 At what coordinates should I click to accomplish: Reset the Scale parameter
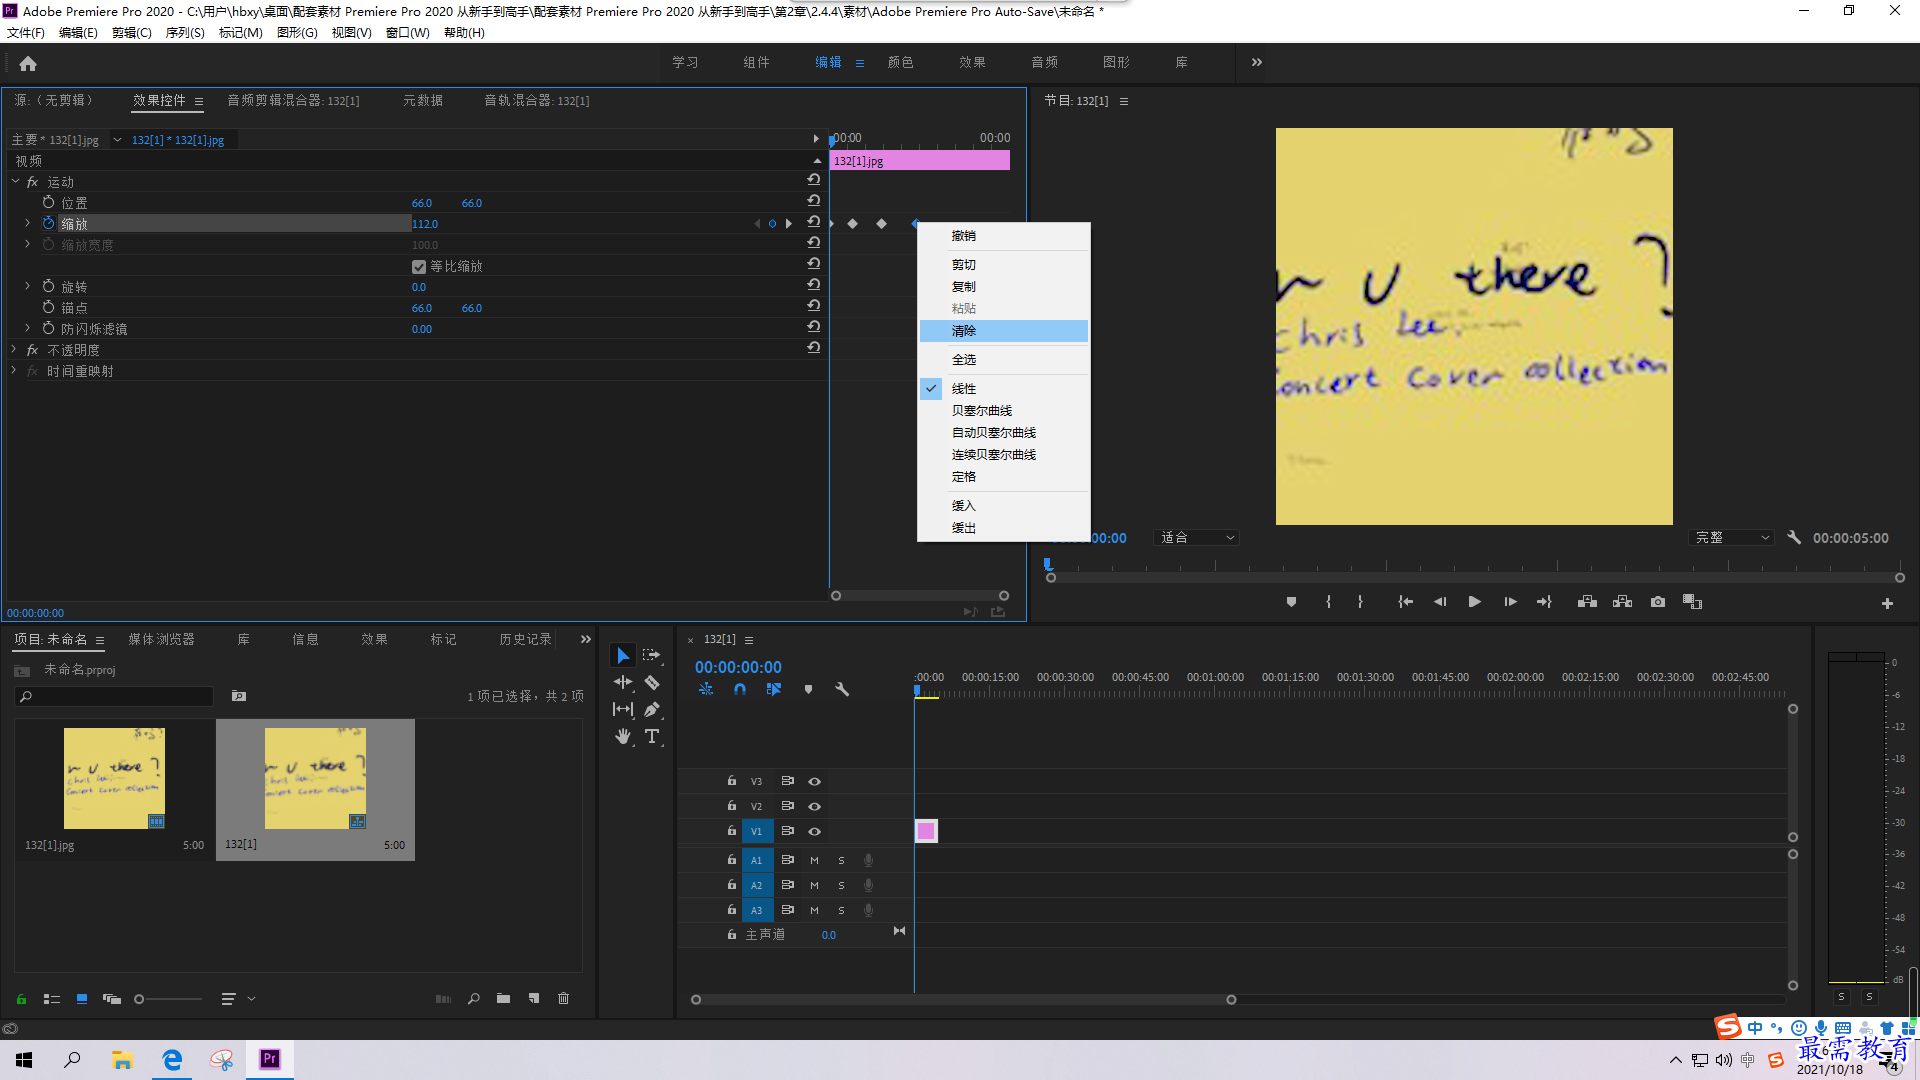pos(814,222)
